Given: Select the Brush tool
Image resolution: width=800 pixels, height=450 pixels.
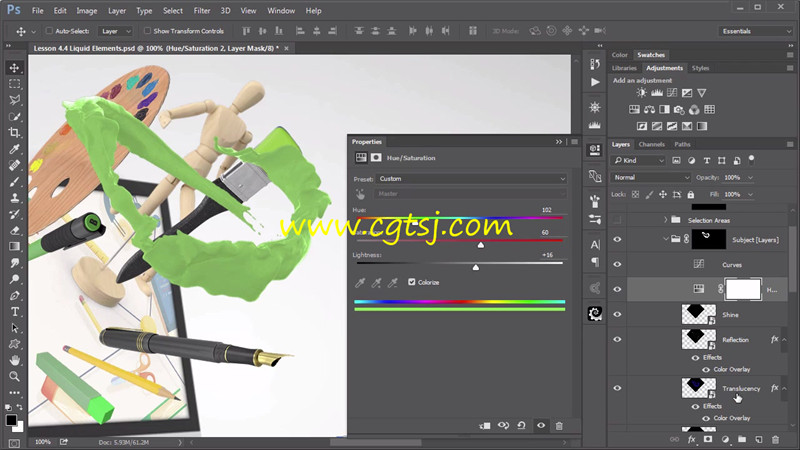Looking at the screenshot, I should 14,182.
